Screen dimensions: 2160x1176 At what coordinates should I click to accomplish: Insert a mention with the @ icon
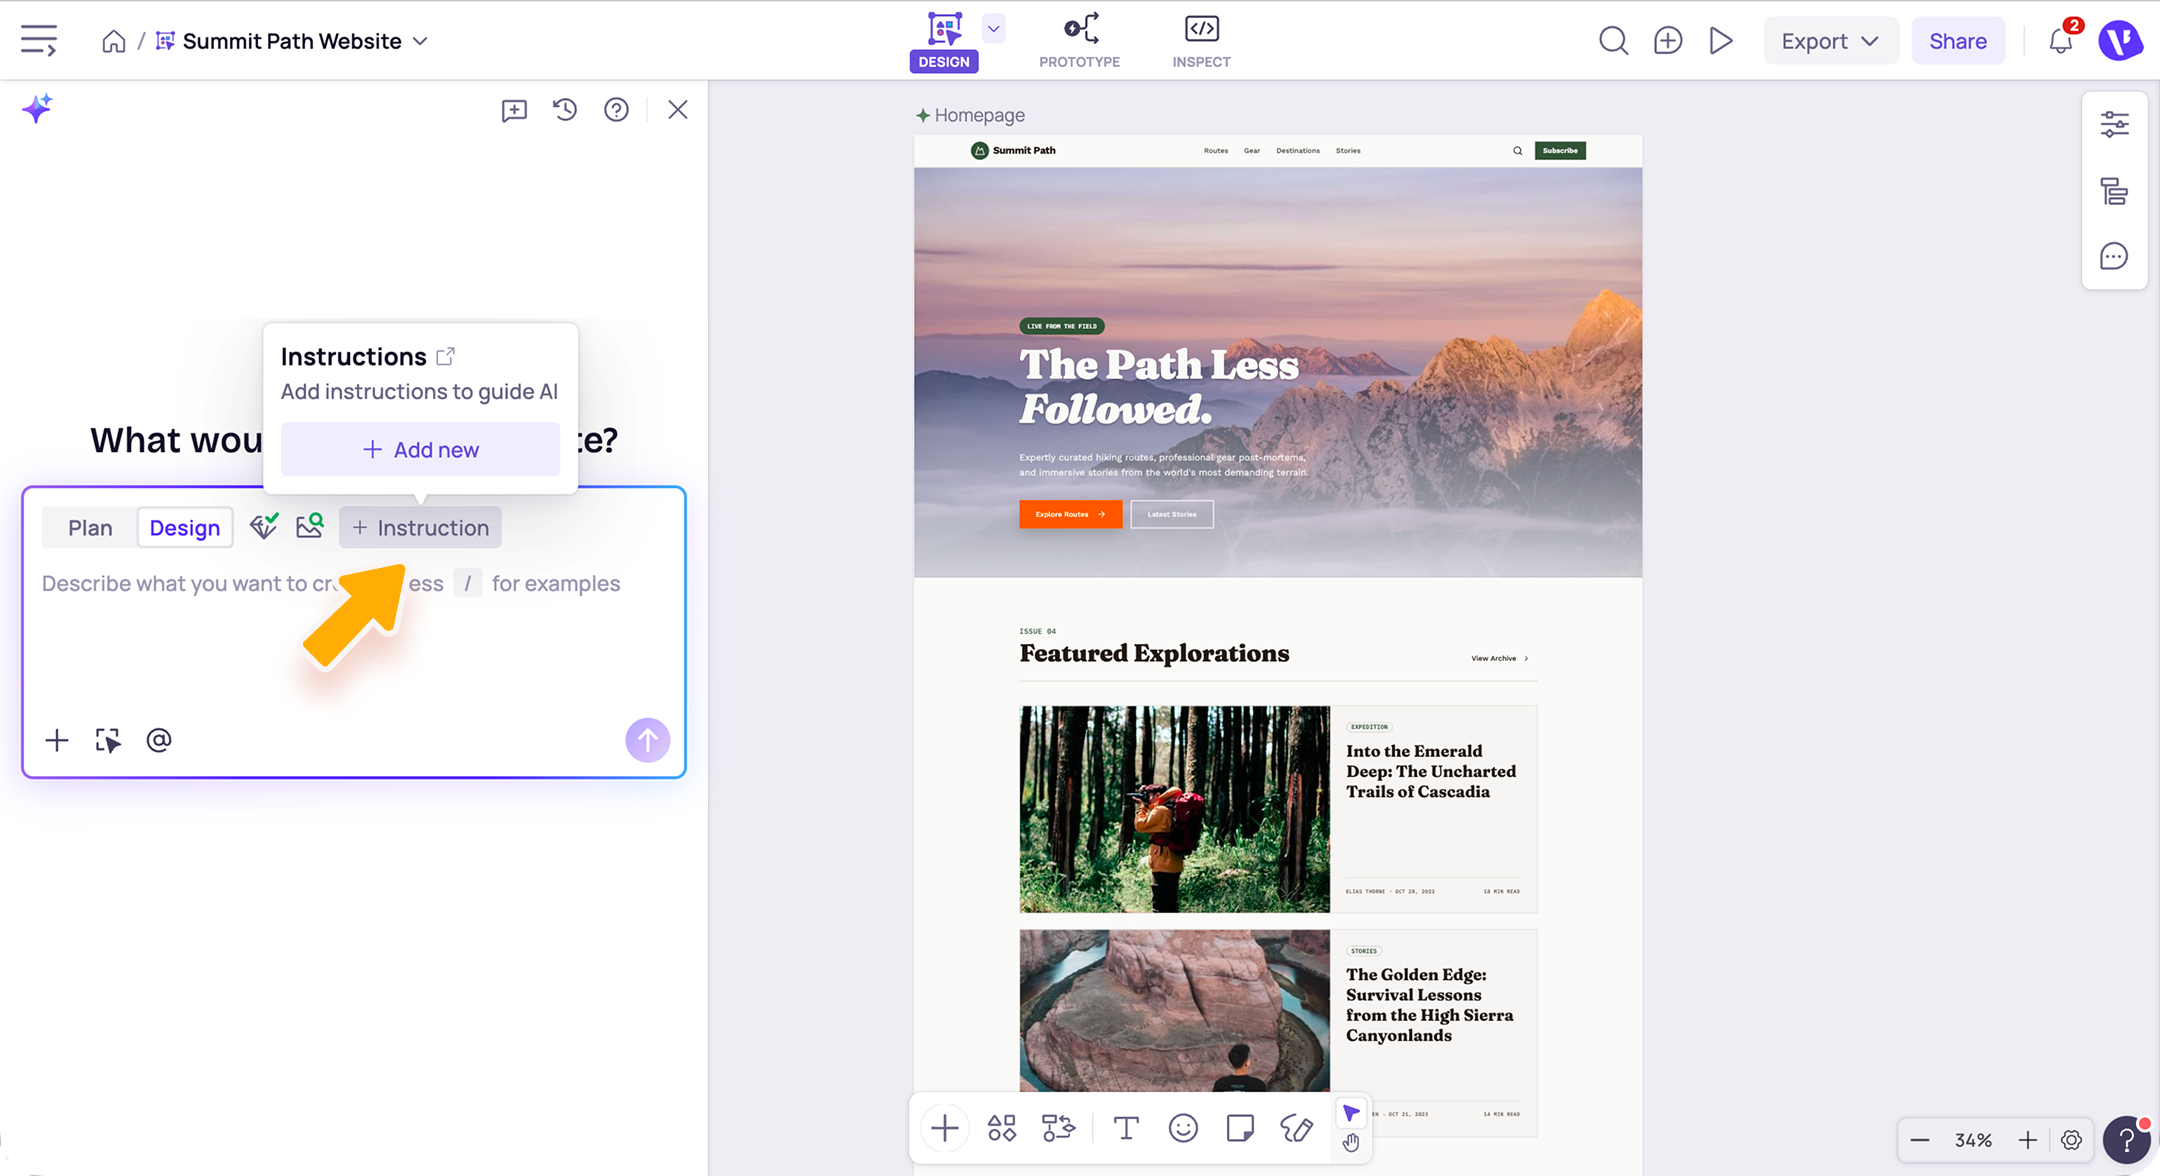tap(159, 740)
